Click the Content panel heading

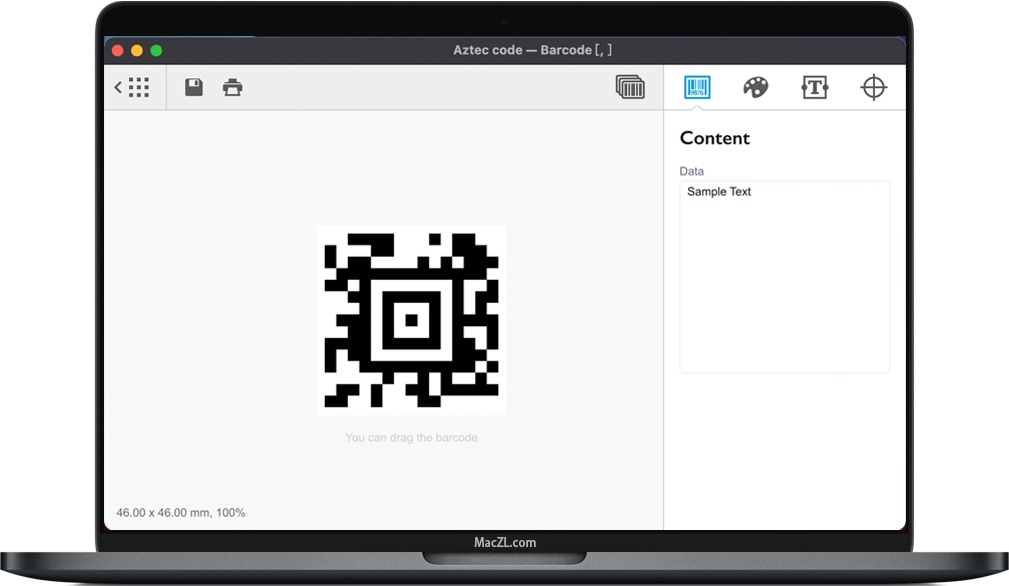coord(715,138)
